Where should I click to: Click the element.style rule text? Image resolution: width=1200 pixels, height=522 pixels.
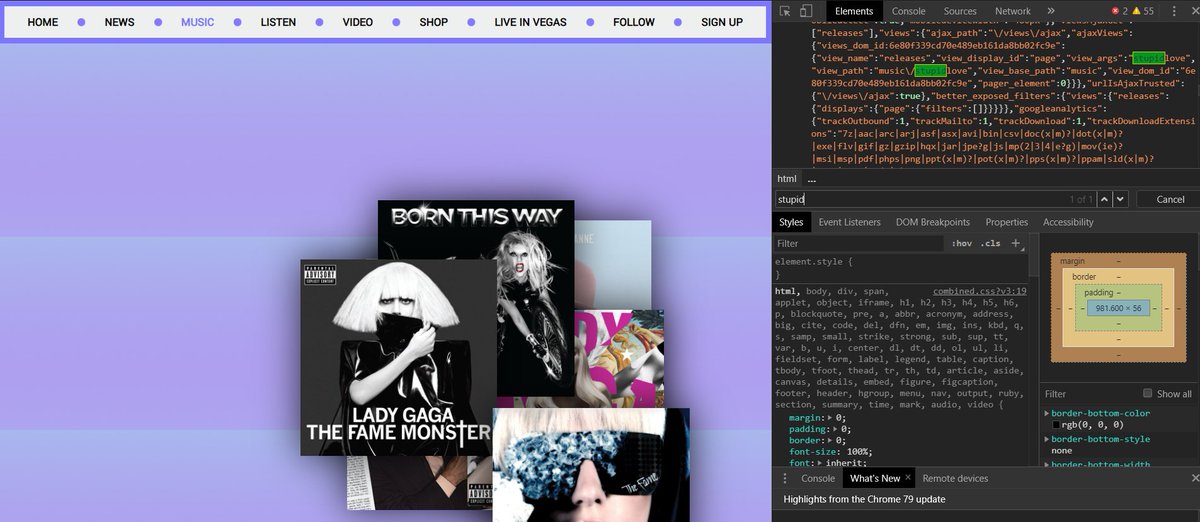[x=814, y=261]
